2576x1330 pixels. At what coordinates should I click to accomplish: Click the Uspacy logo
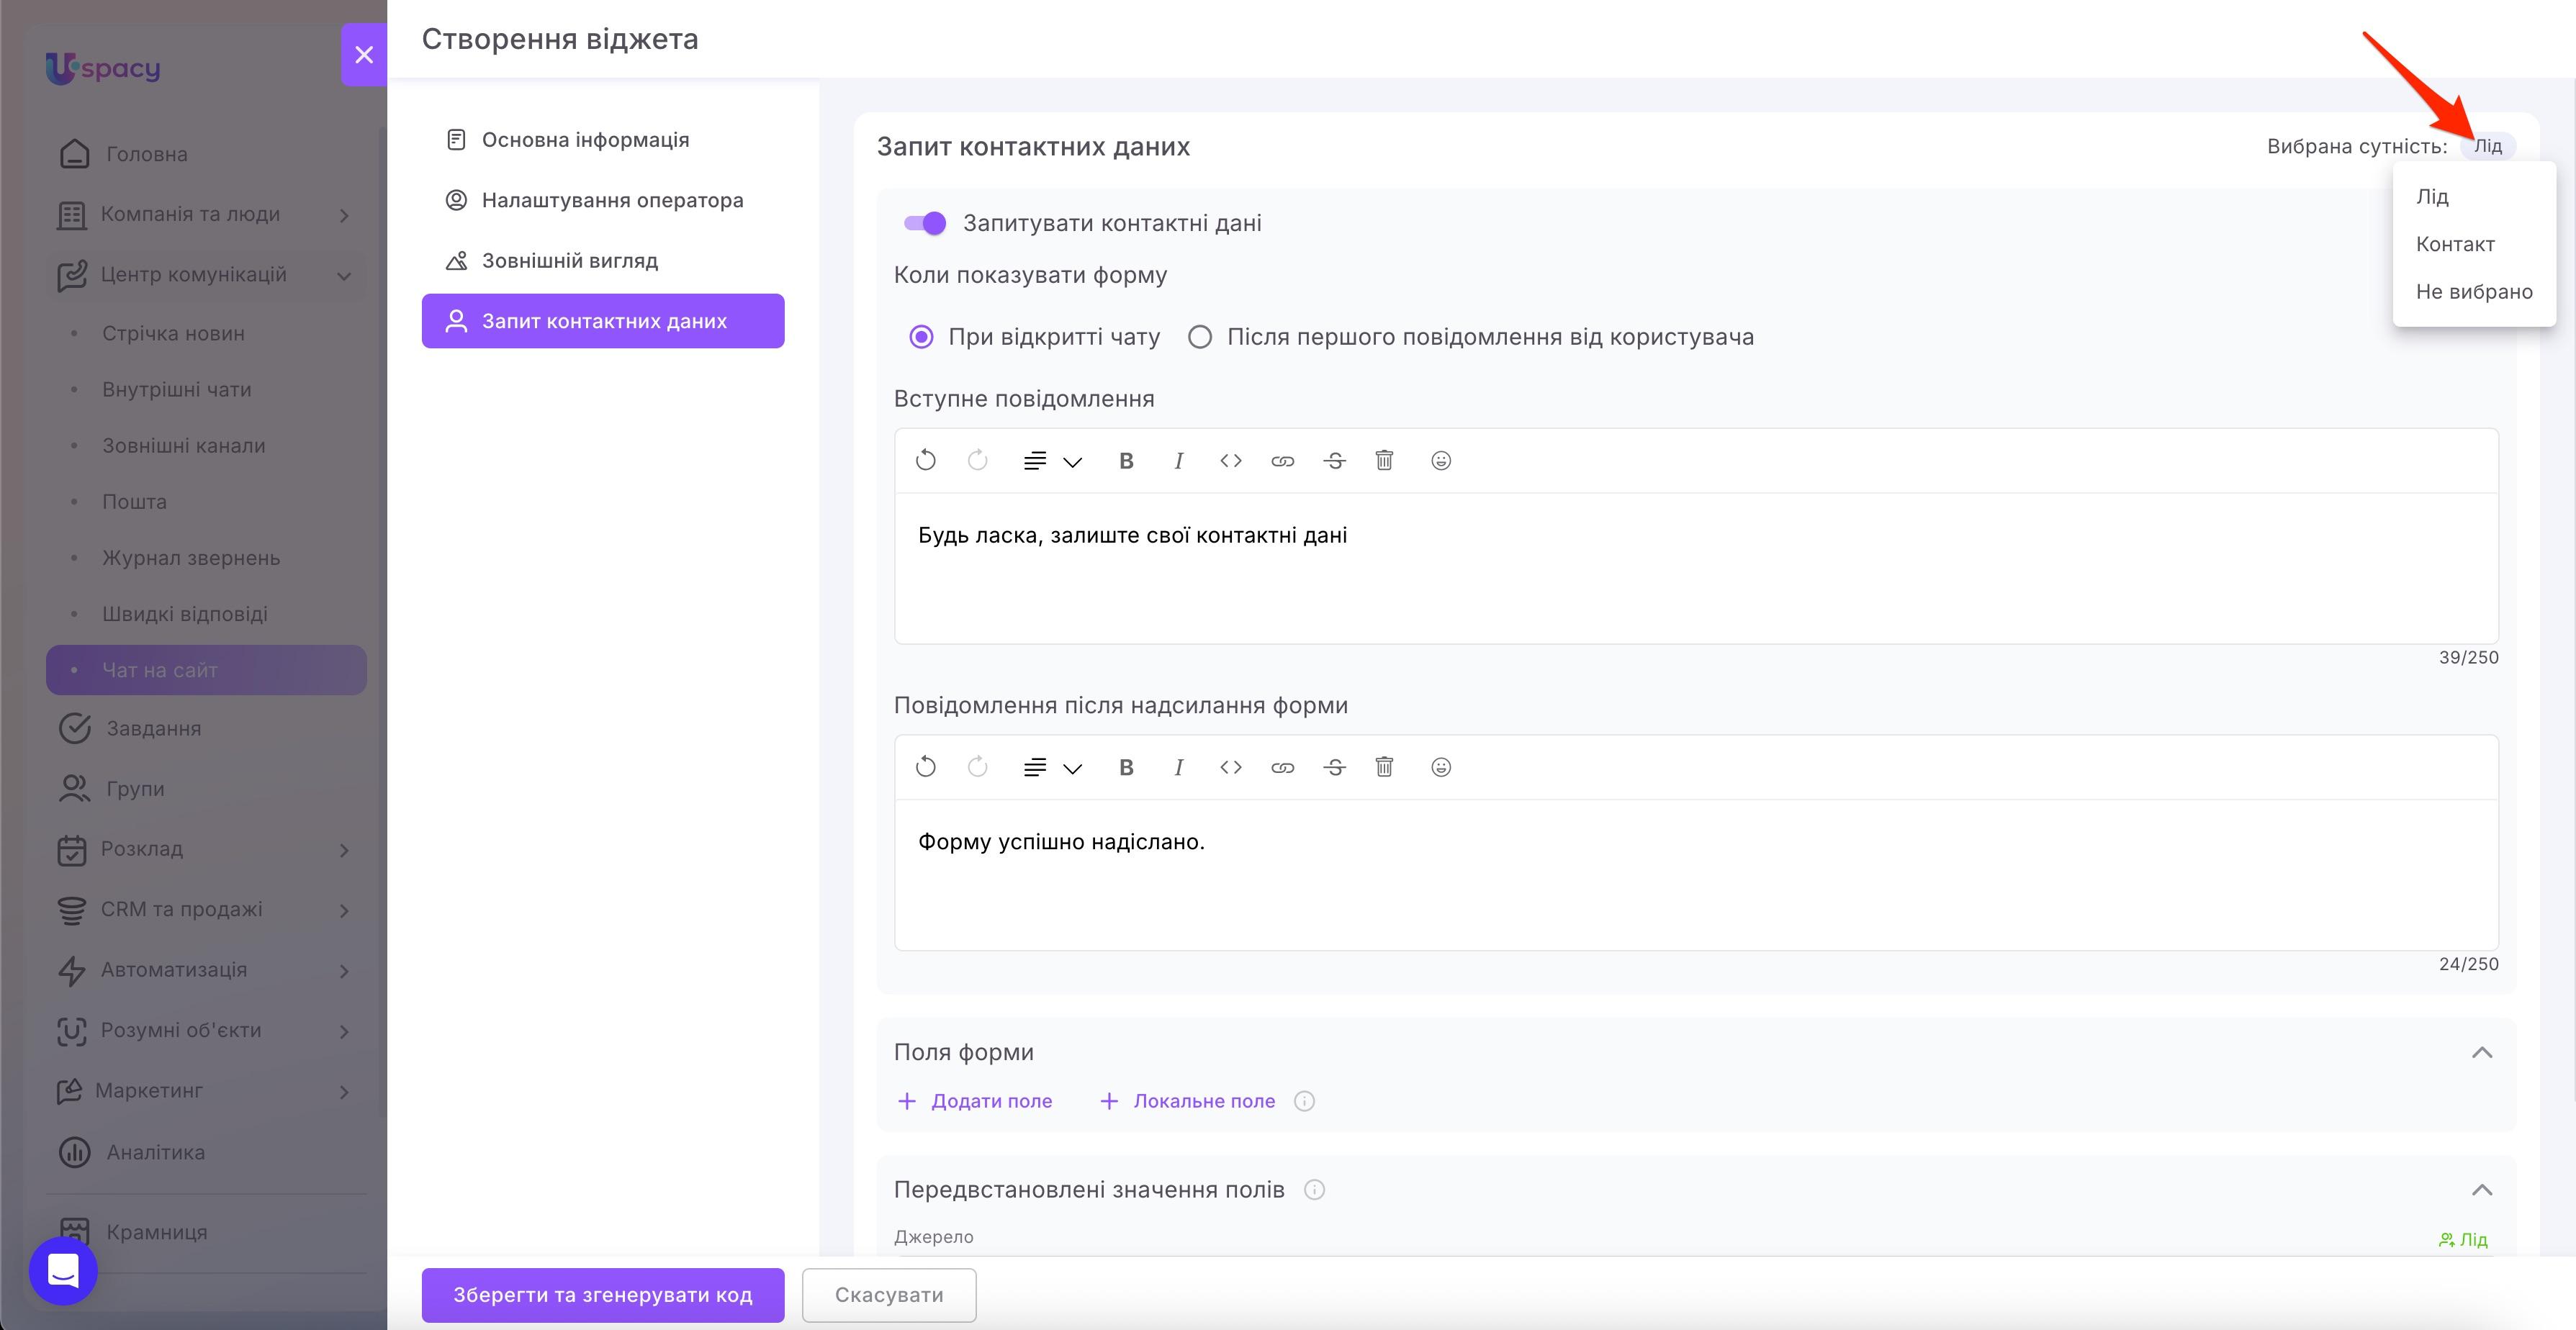pos(103,68)
